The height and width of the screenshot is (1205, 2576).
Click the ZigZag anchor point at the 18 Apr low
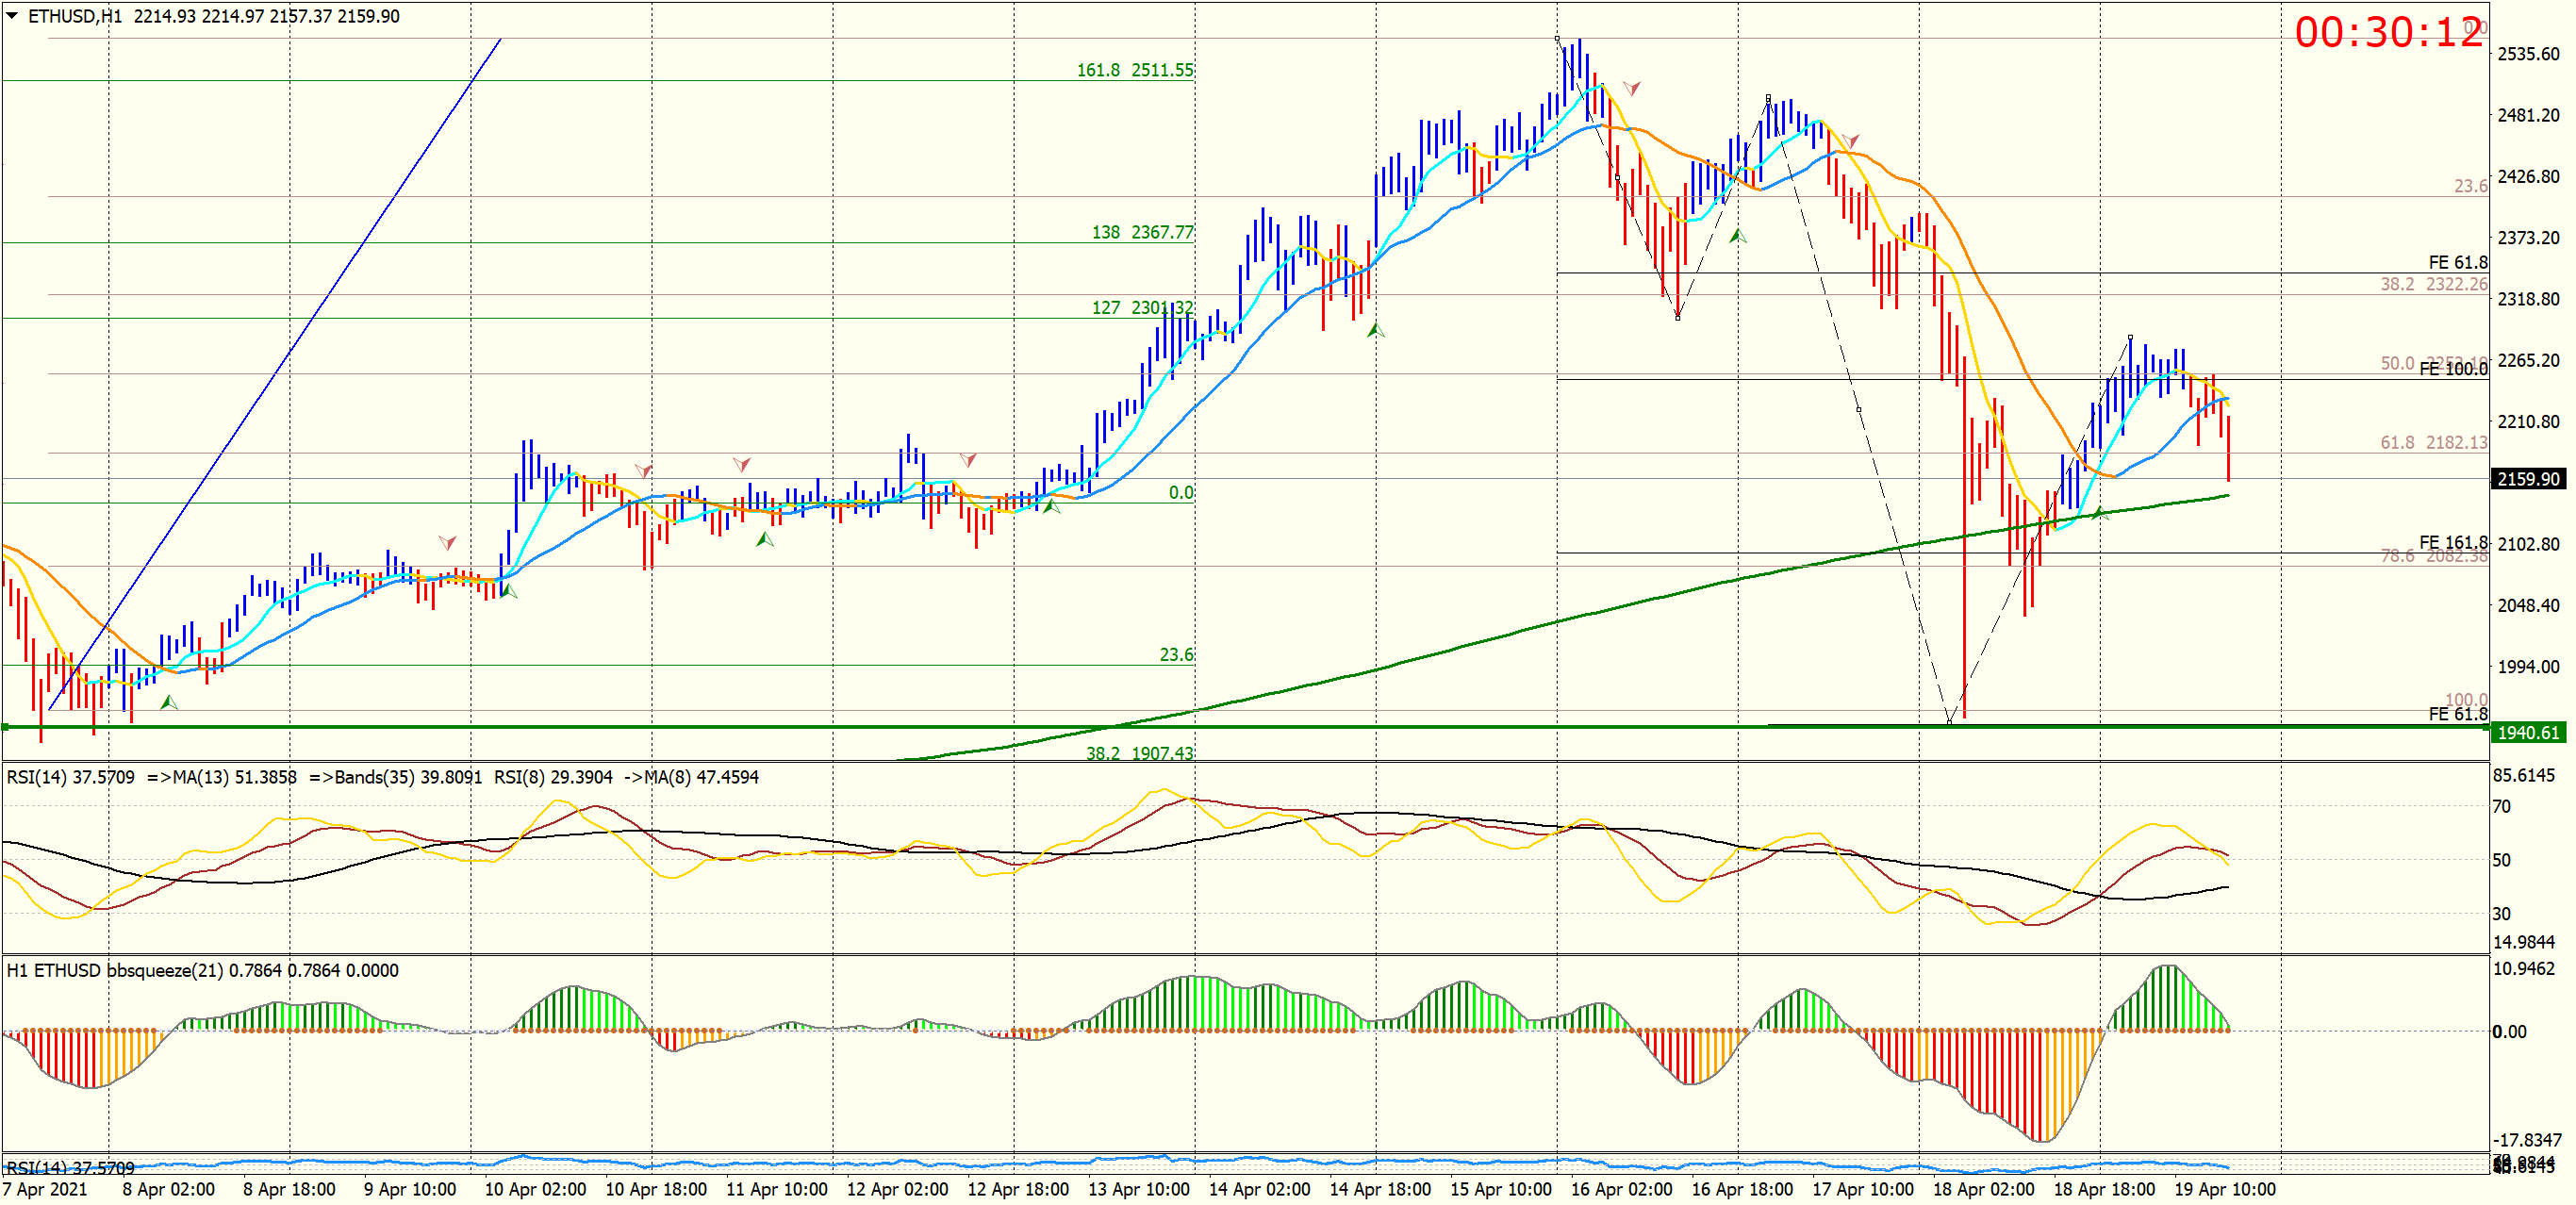click(x=1949, y=721)
